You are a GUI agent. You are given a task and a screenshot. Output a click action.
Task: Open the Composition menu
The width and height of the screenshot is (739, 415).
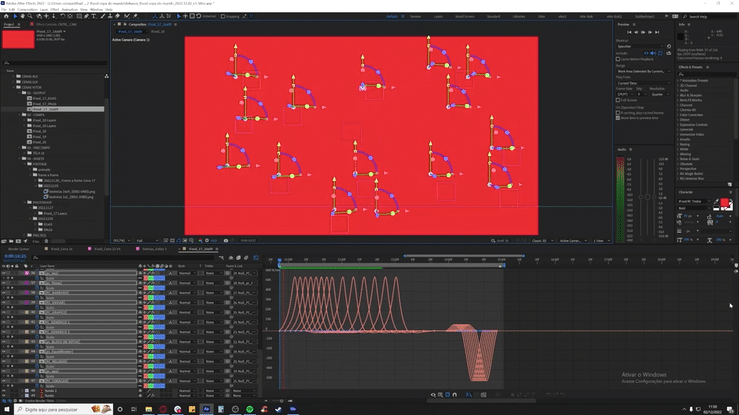click(x=27, y=9)
